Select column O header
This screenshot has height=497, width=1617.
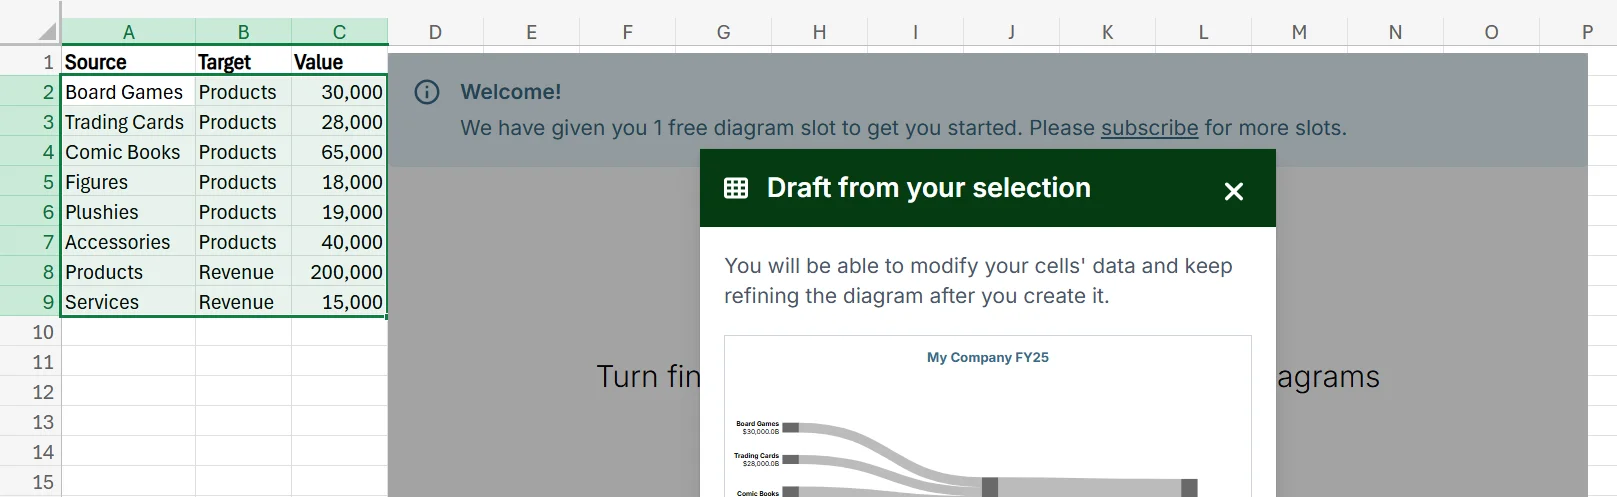(1491, 32)
